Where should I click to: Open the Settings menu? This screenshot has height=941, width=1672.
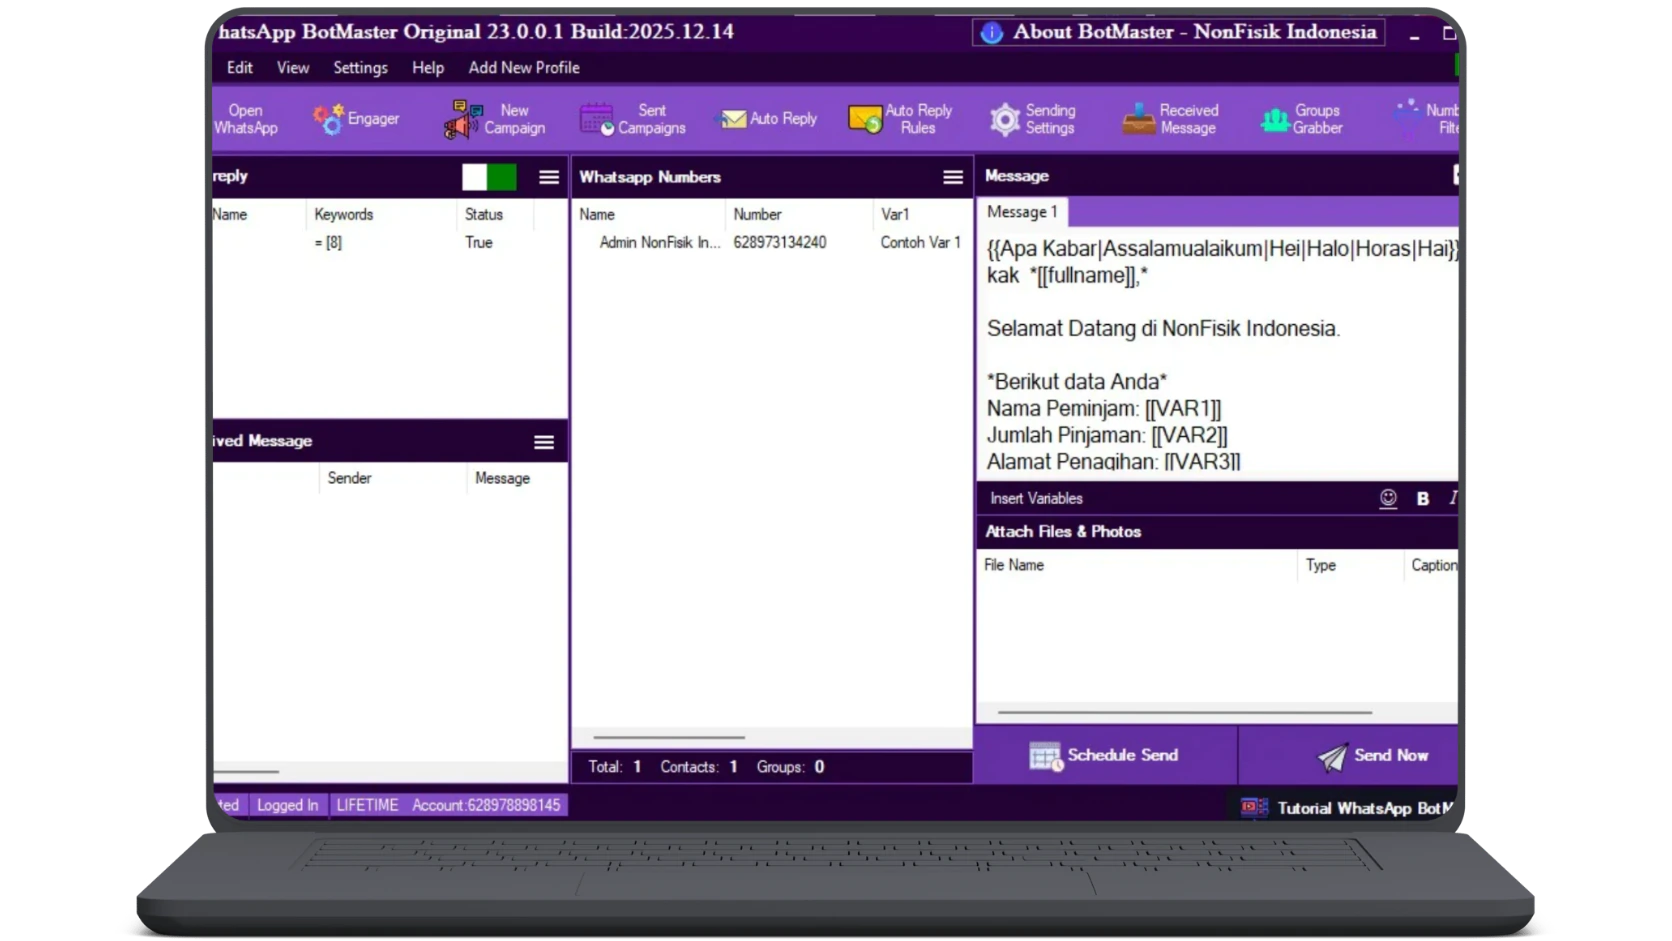tap(360, 68)
